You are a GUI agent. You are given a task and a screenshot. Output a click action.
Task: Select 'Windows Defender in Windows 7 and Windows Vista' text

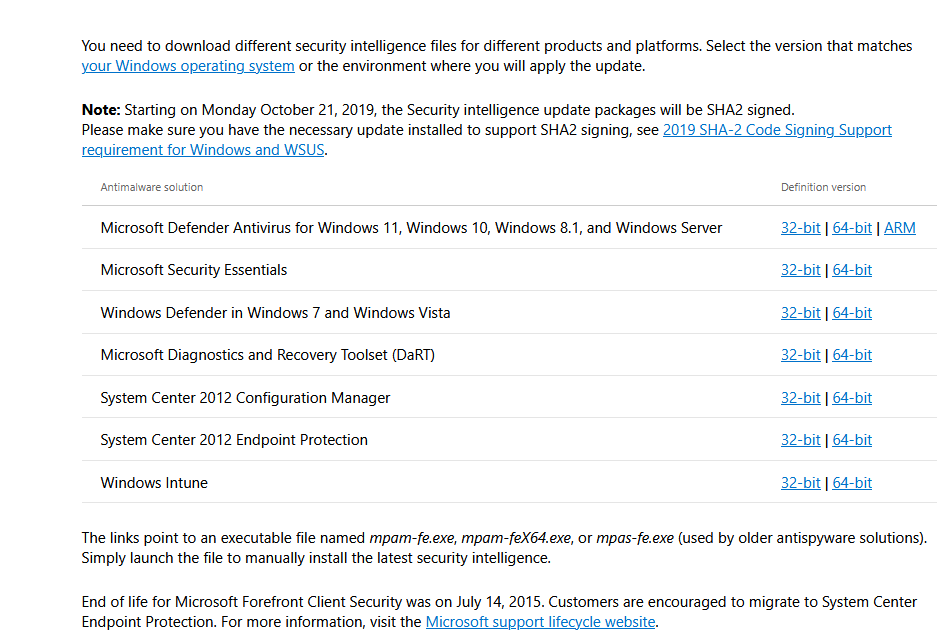tap(275, 313)
